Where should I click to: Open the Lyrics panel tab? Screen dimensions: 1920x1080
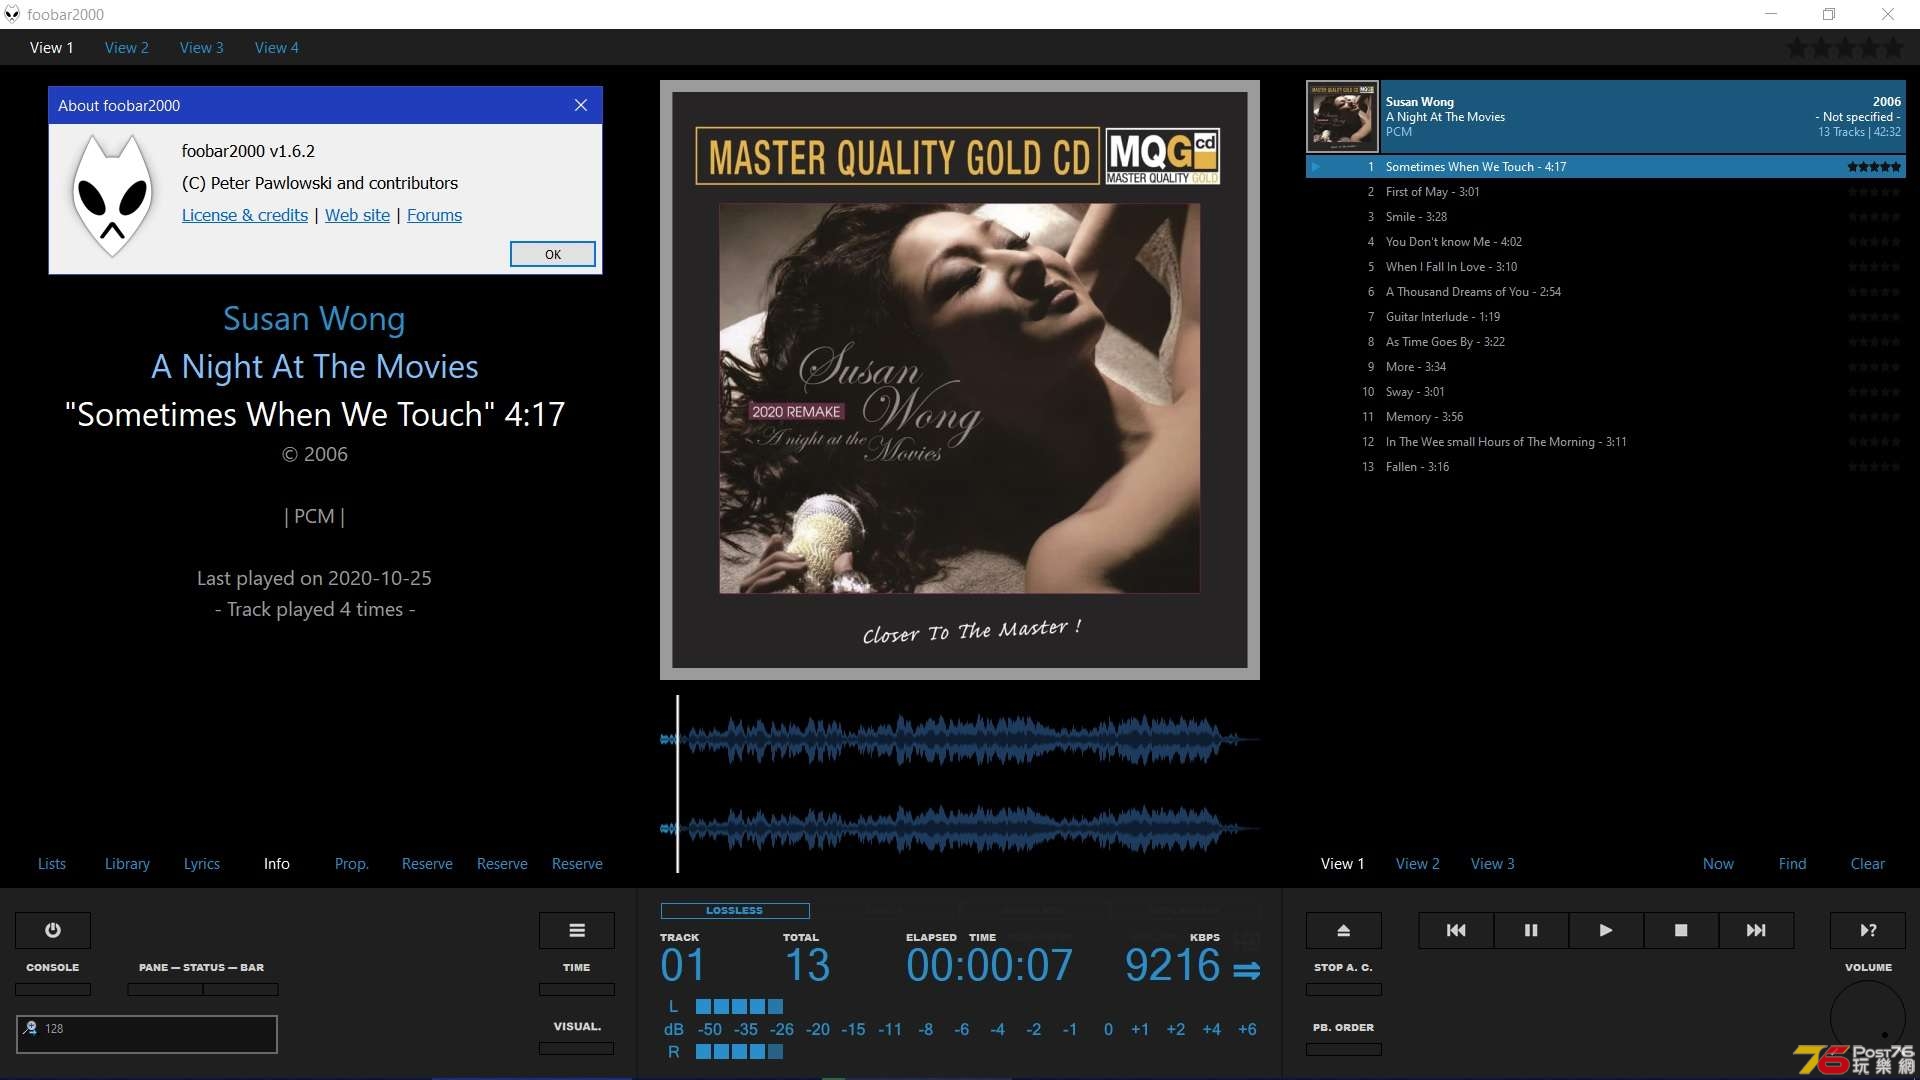[202, 864]
